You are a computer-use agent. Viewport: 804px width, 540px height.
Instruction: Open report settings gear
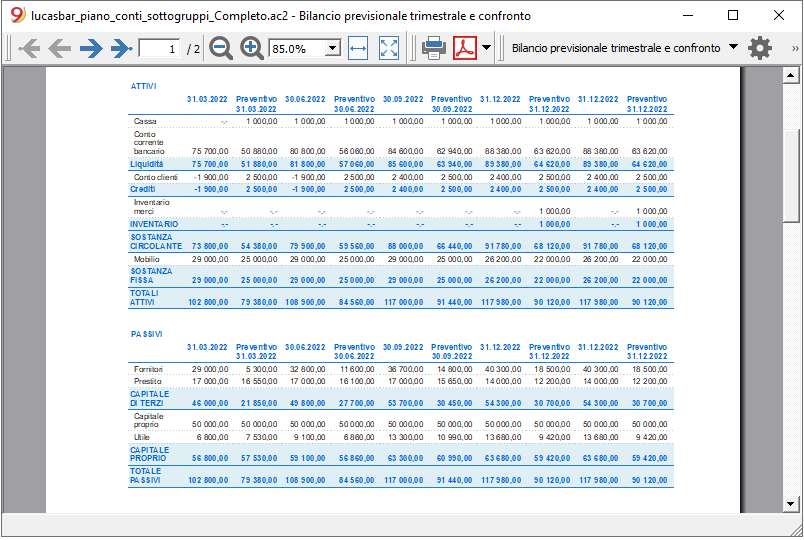(x=759, y=48)
